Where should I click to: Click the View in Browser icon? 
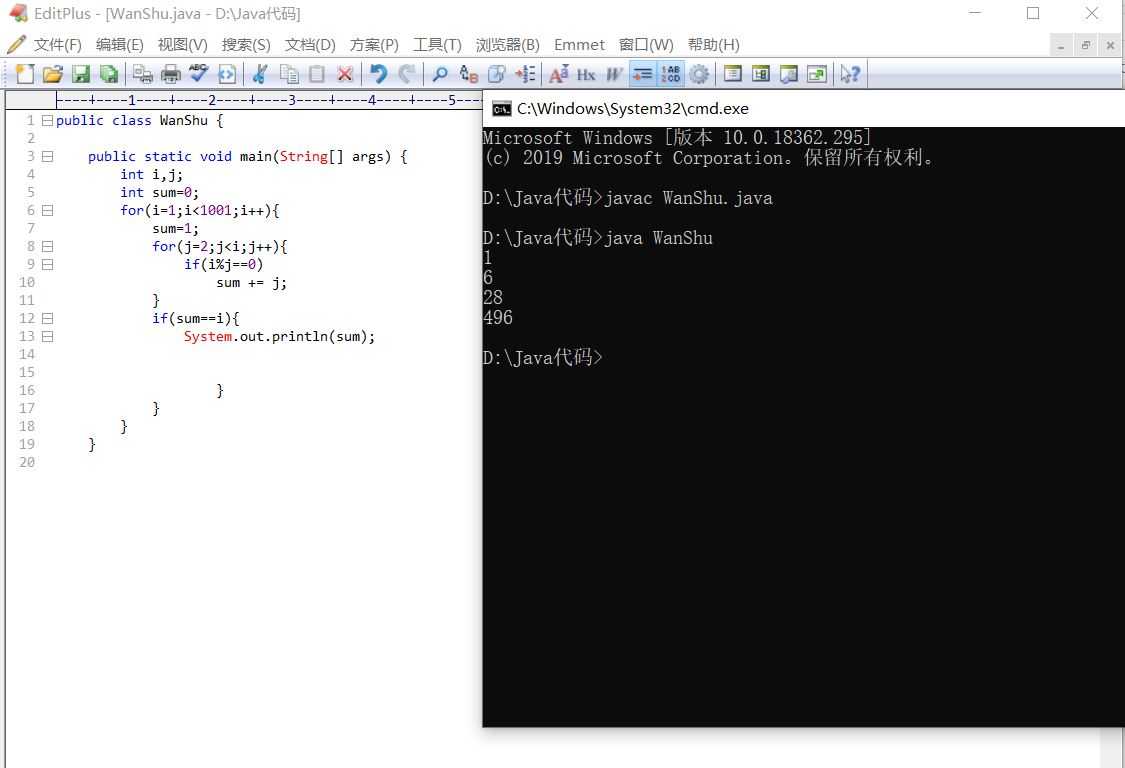click(x=227, y=74)
